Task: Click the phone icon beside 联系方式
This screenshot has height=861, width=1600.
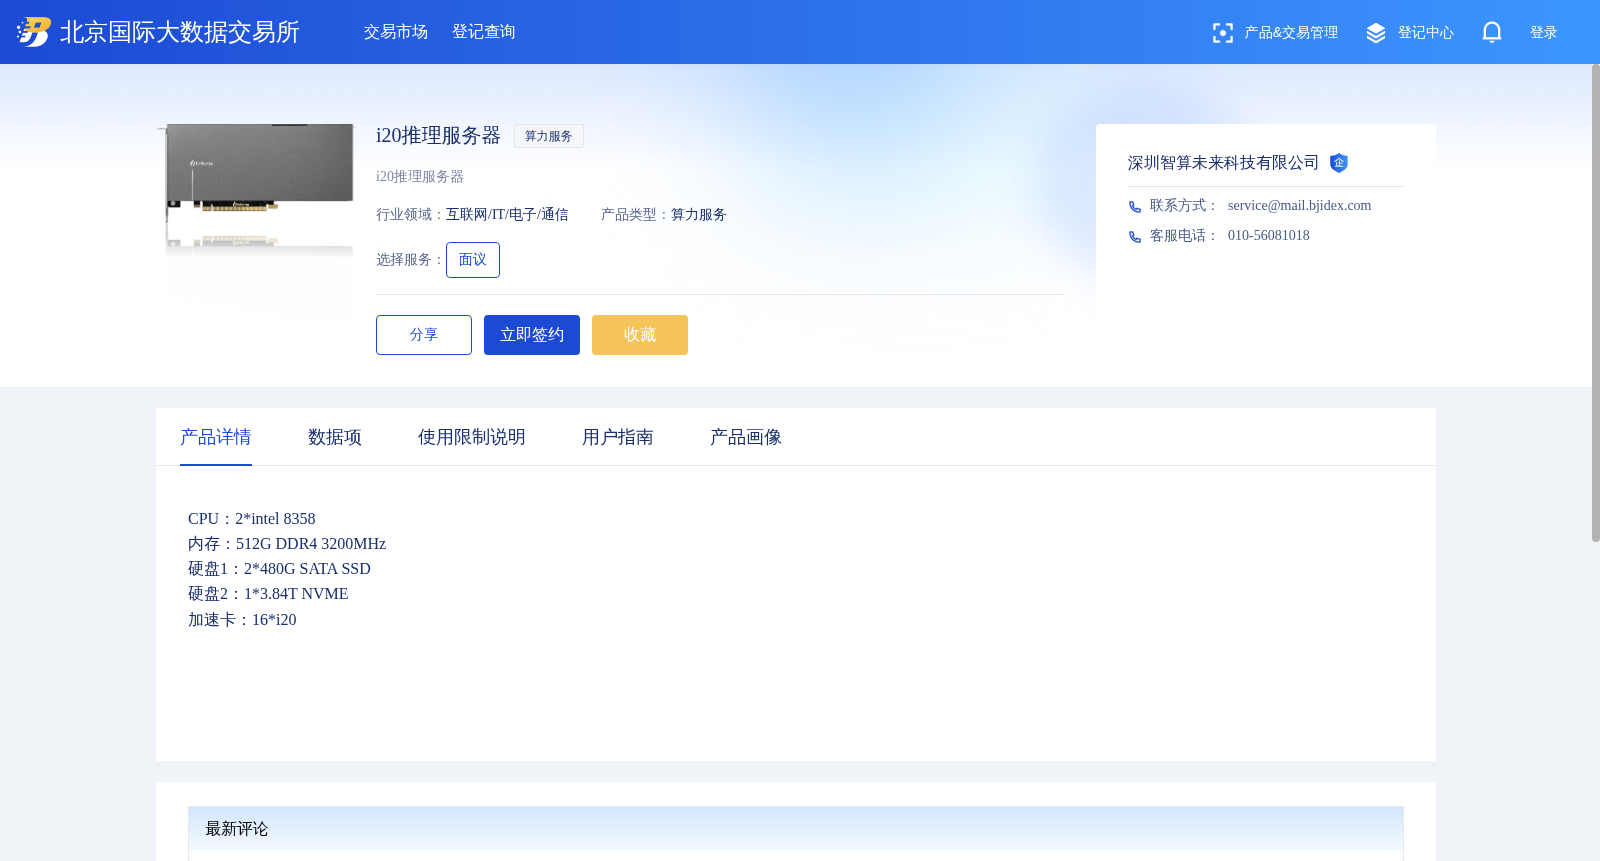Action: pos(1135,207)
